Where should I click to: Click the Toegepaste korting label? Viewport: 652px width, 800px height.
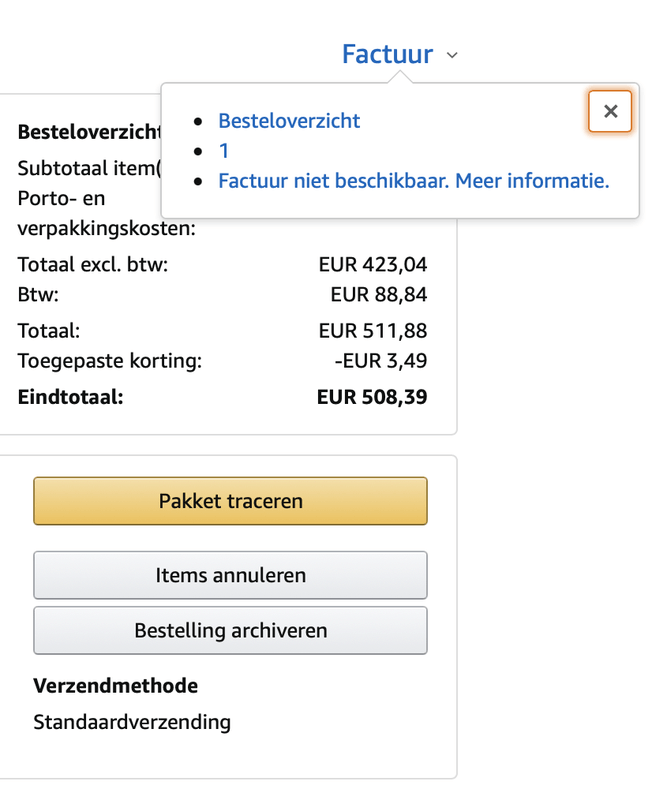110,360
